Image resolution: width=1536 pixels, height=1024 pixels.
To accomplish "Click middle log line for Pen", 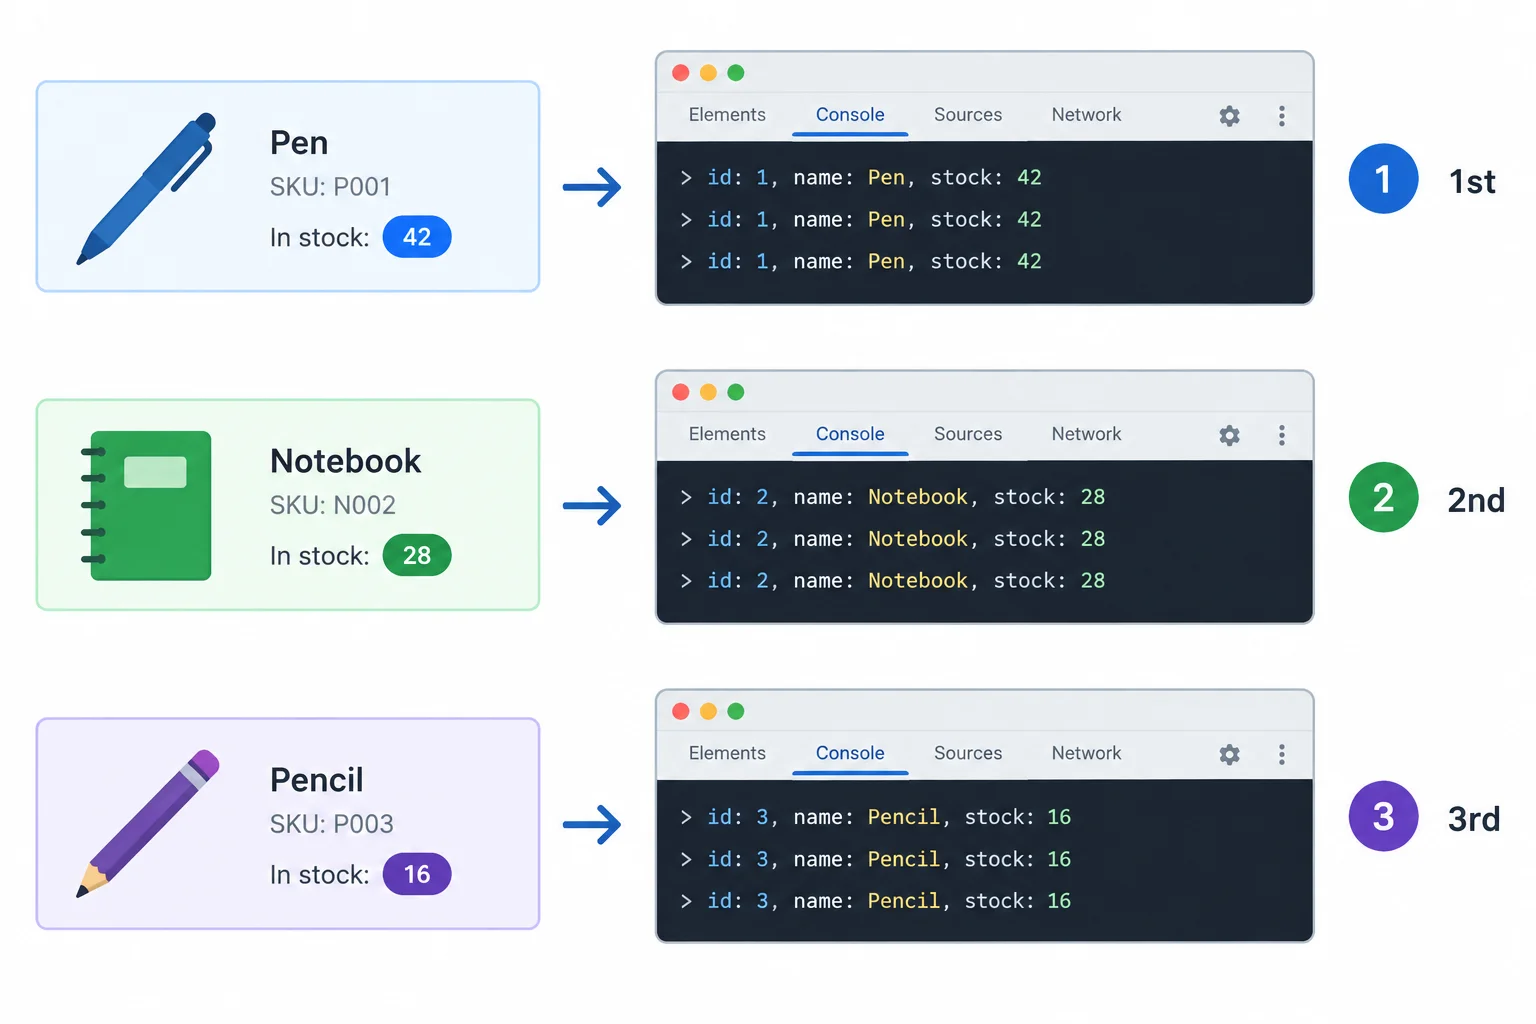I will [x=860, y=220].
